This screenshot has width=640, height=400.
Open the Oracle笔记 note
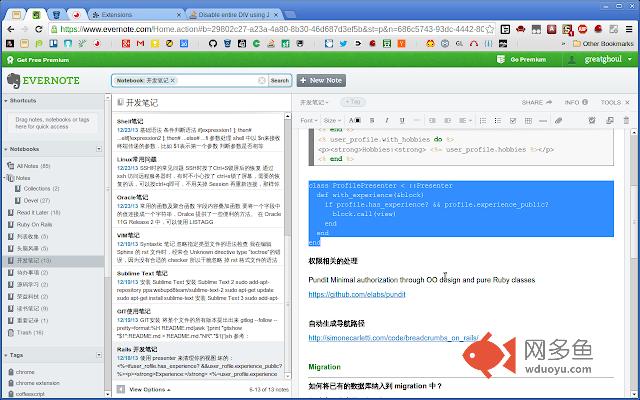point(199,209)
